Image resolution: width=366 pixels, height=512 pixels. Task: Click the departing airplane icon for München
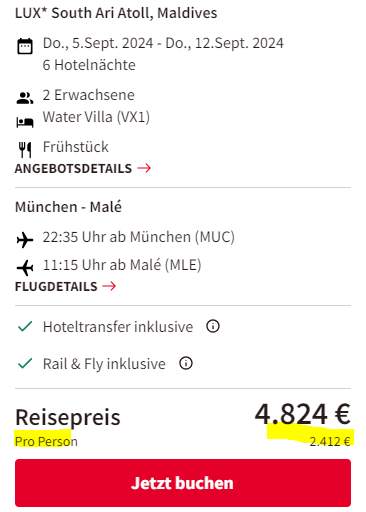point(25,240)
